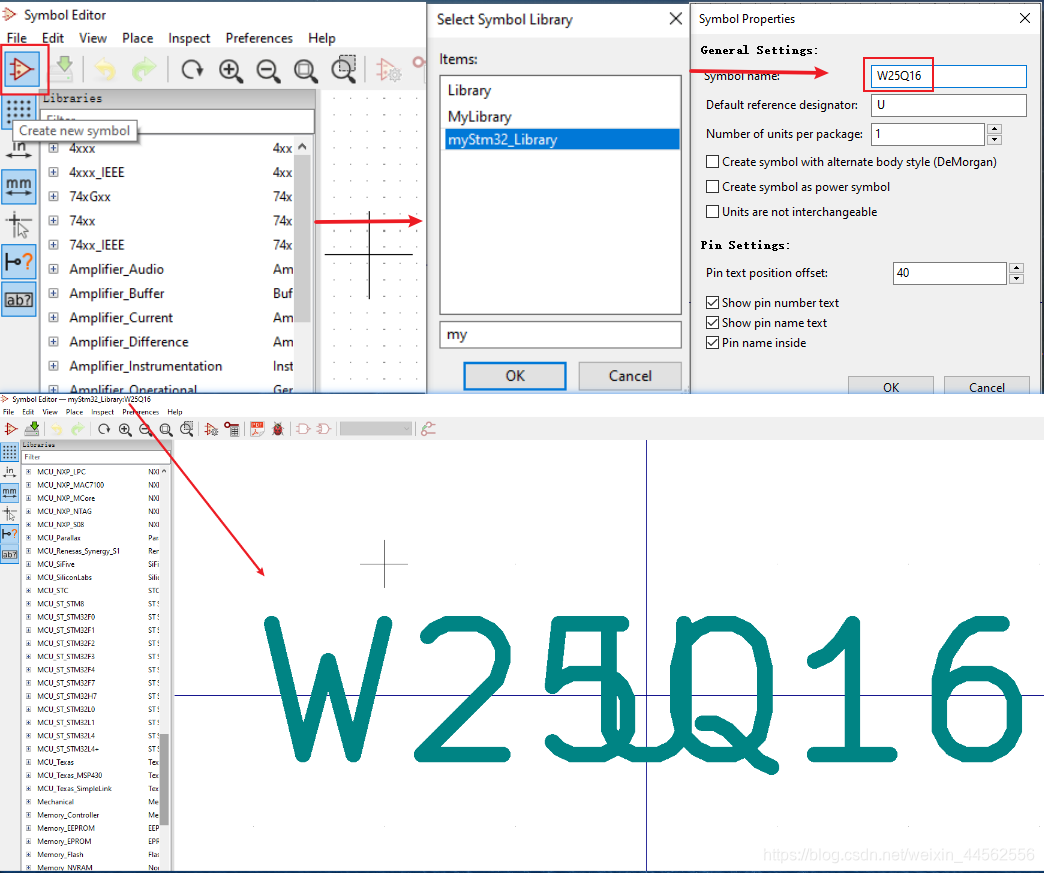Expand MCU_NXP_LPC library in bottom editor
This screenshot has height=873, width=1044.
pos(29,471)
